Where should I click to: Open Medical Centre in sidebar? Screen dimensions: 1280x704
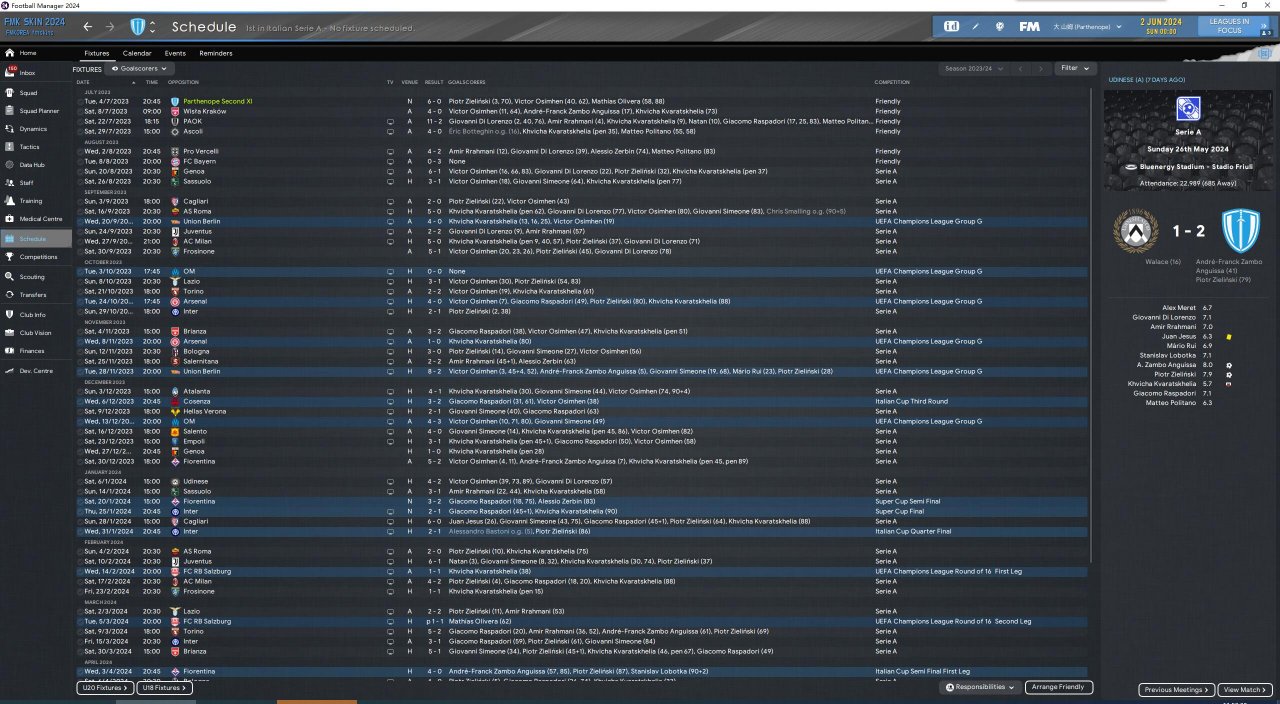pos(36,219)
